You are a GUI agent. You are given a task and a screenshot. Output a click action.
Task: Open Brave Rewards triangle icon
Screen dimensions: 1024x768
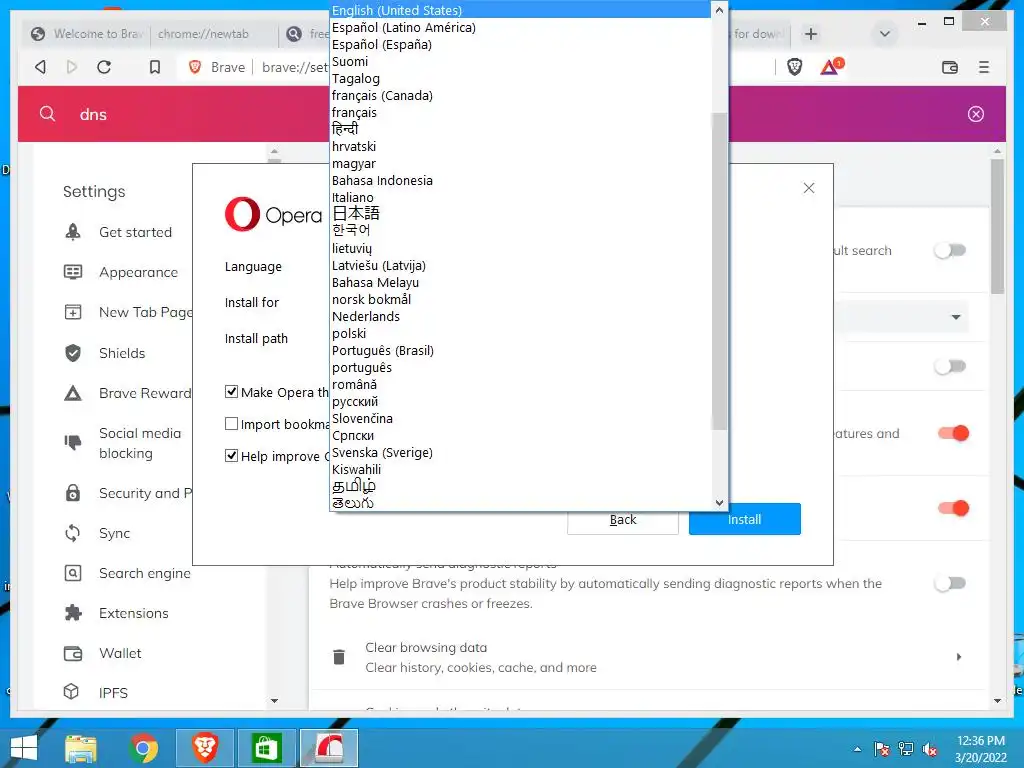coord(831,67)
